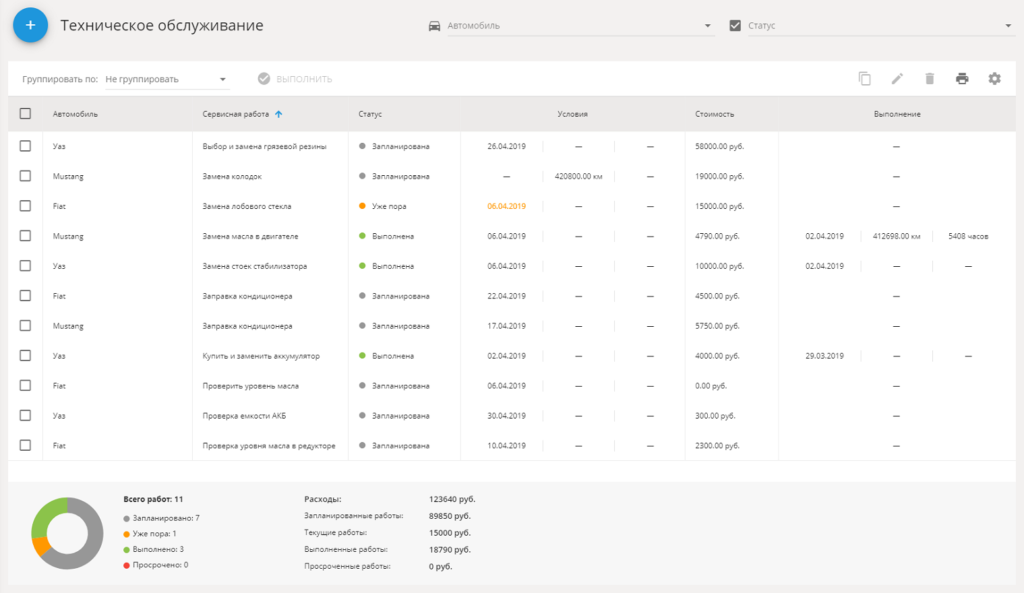The width and height of the screenshot is (1024, 593).
Task: Click the sort arrow beside Сервисная работа
Action: tap(279, 114)
